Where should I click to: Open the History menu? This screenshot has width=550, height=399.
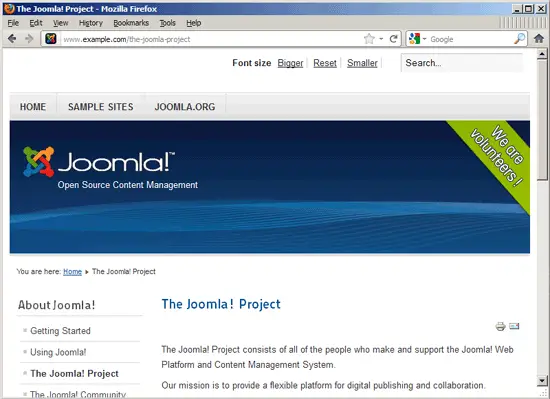[x=91, y=23]
